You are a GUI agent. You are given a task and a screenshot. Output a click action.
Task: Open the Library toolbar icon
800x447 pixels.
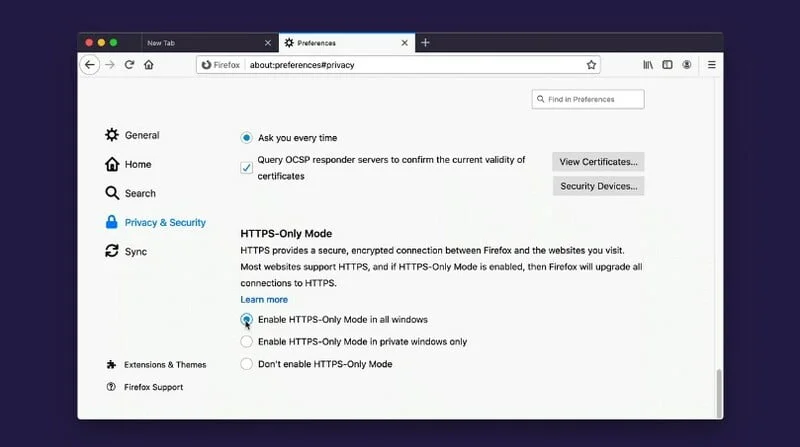[648, 65]
